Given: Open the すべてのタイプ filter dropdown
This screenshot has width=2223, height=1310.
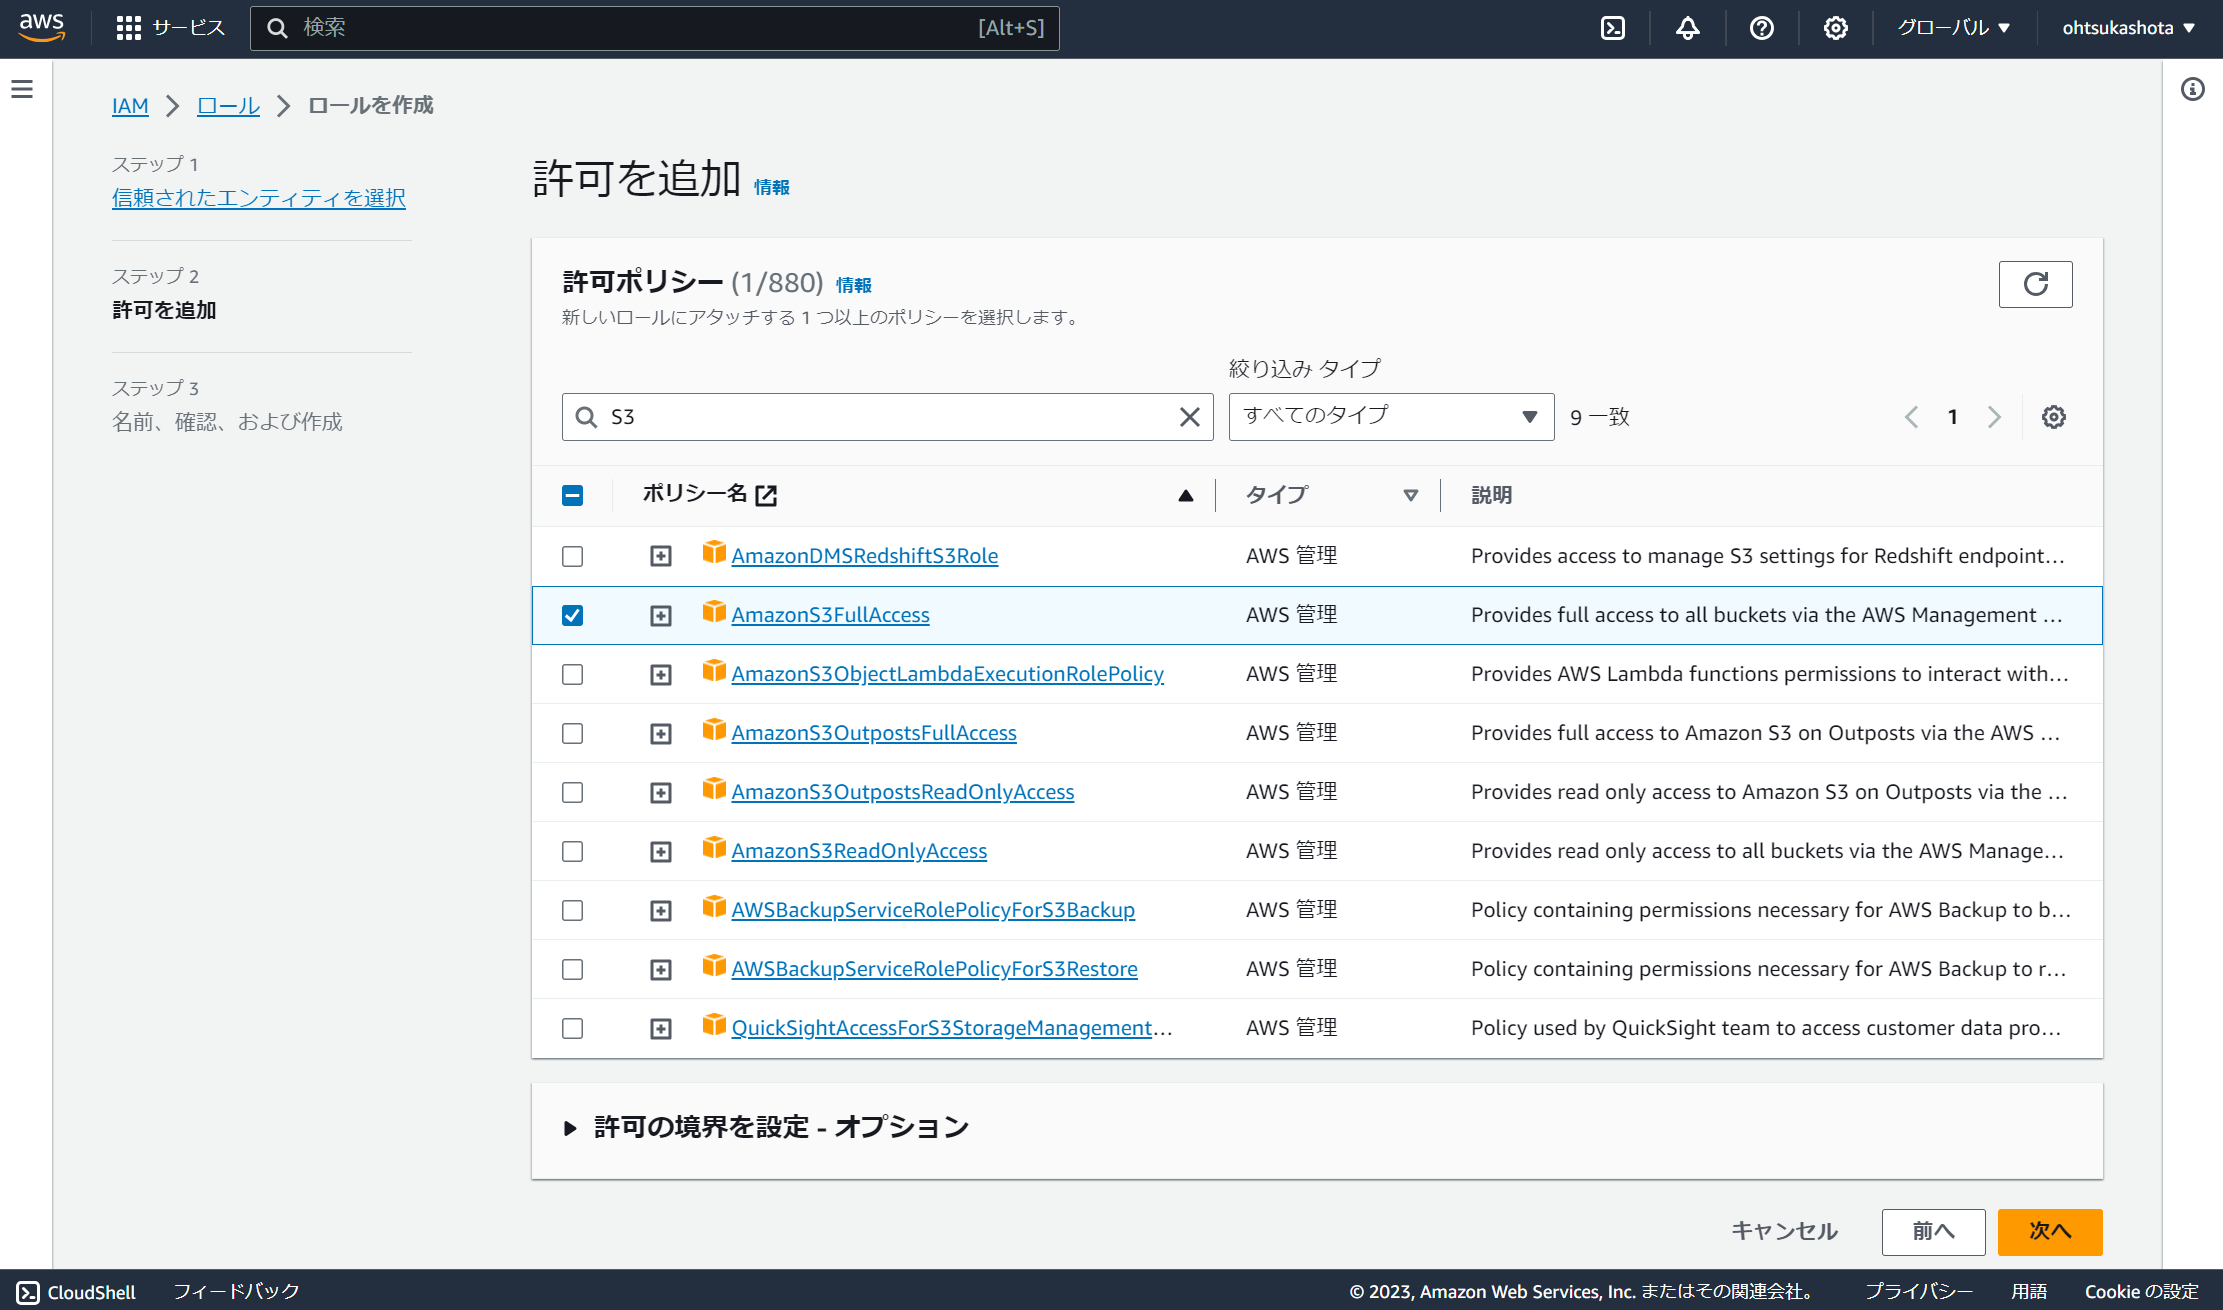Looking at the screenshot, I should point(1390,416).
